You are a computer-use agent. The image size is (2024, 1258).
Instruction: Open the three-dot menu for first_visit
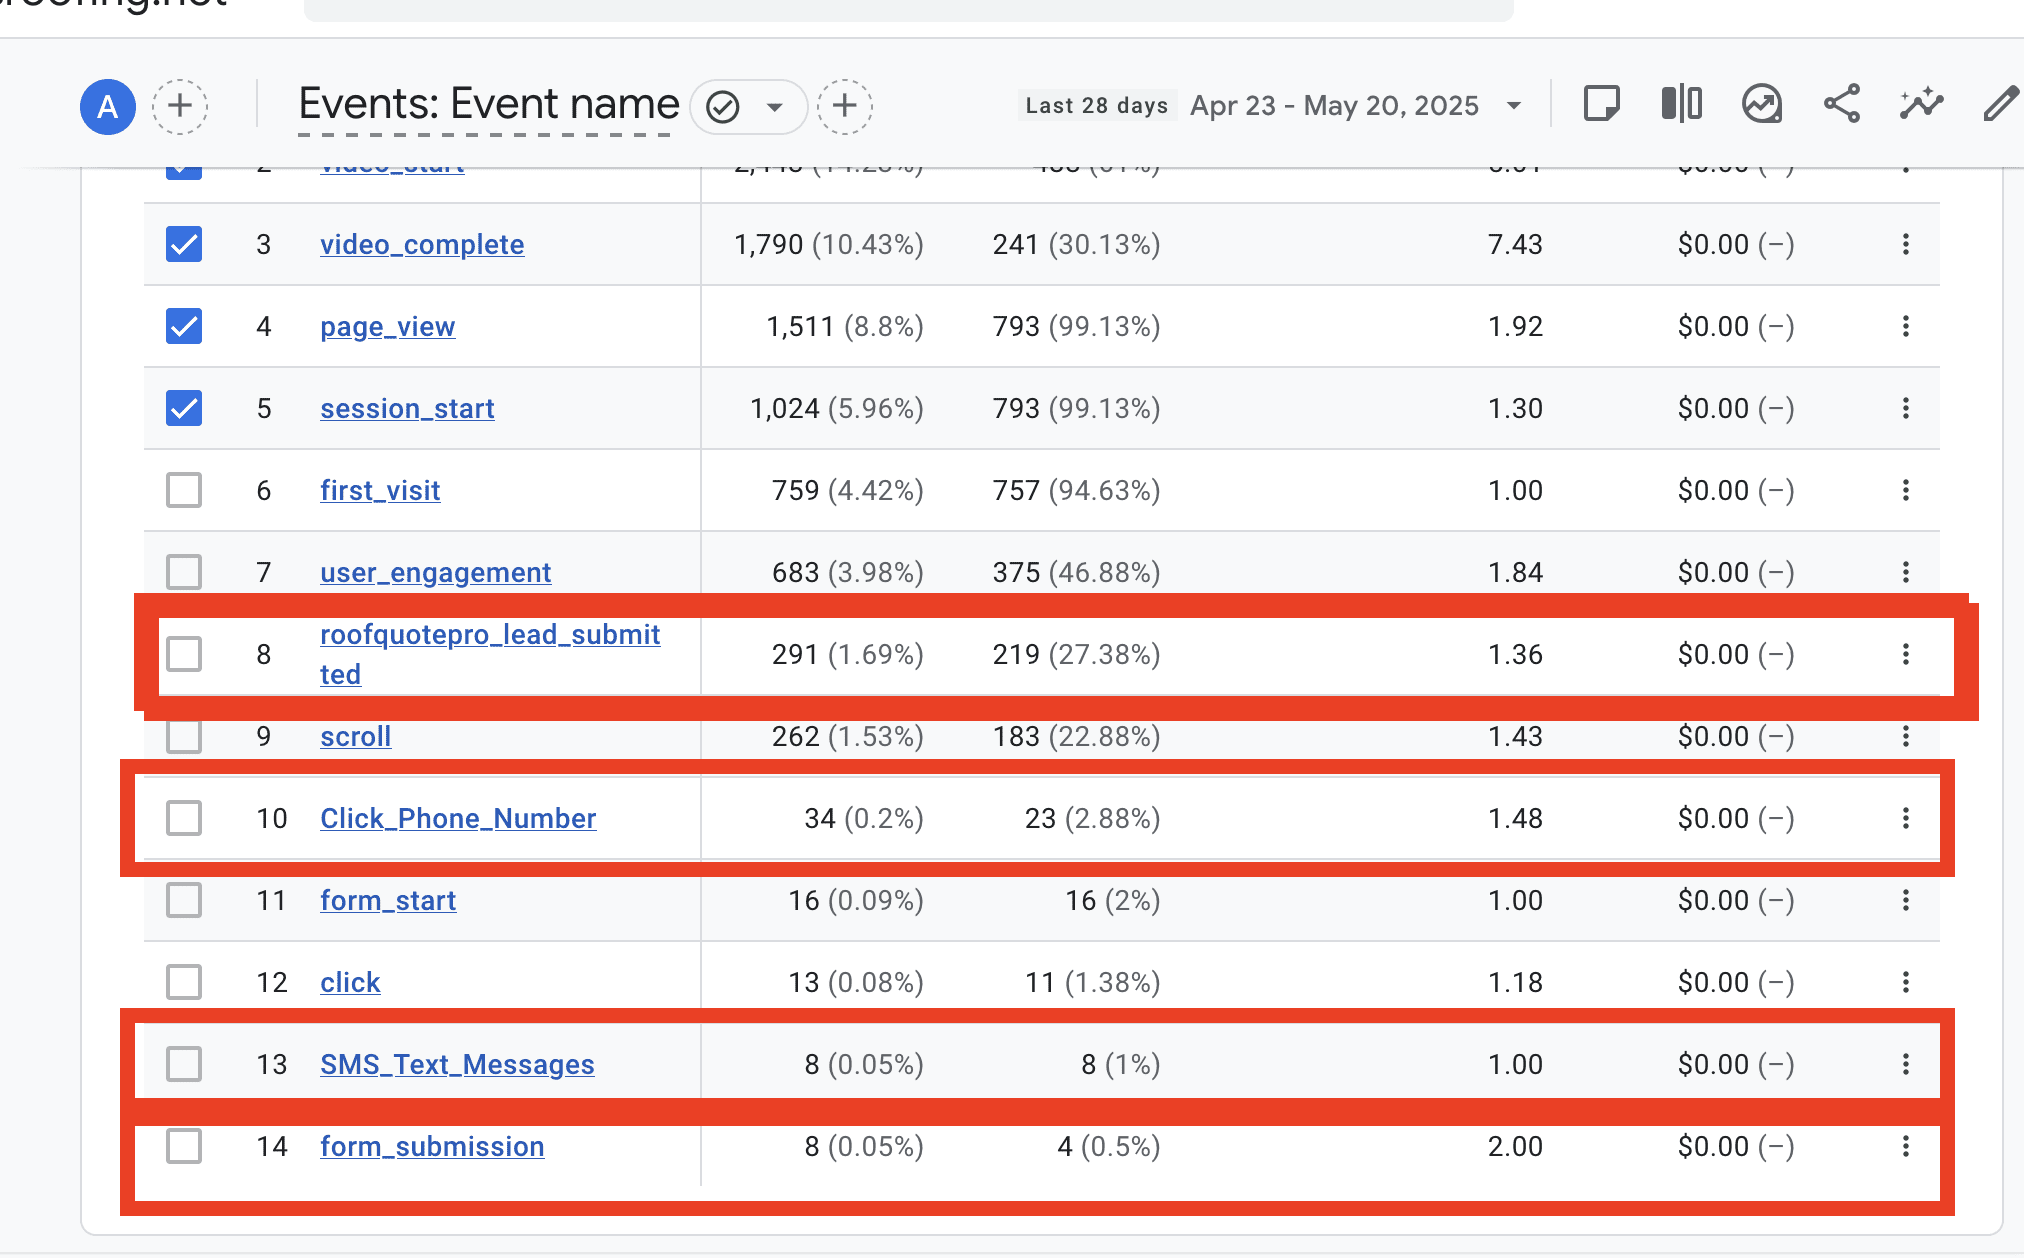[1906, 490]
